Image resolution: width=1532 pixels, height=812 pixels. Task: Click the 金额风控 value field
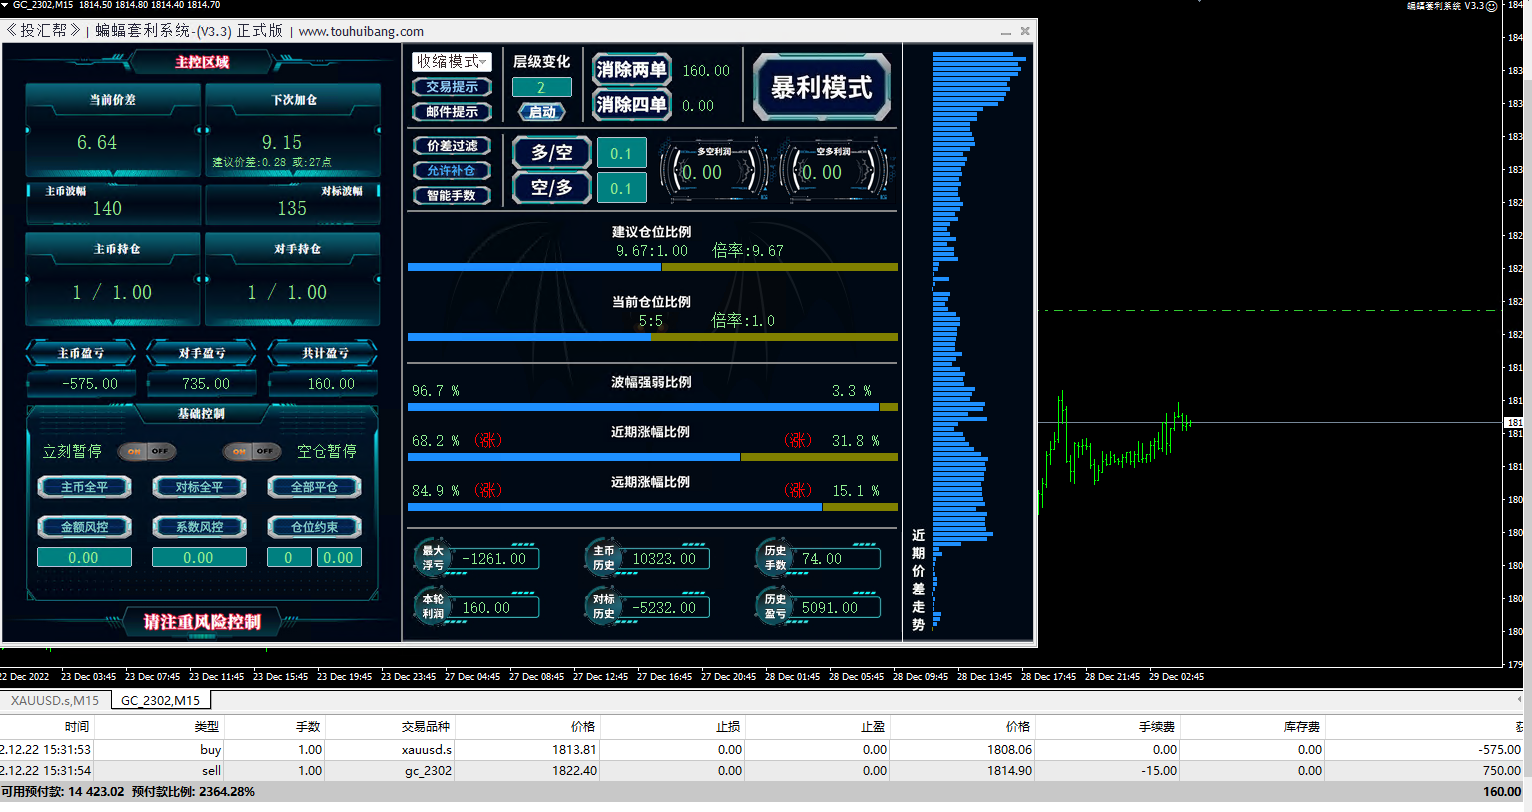(x=84, y=557)
